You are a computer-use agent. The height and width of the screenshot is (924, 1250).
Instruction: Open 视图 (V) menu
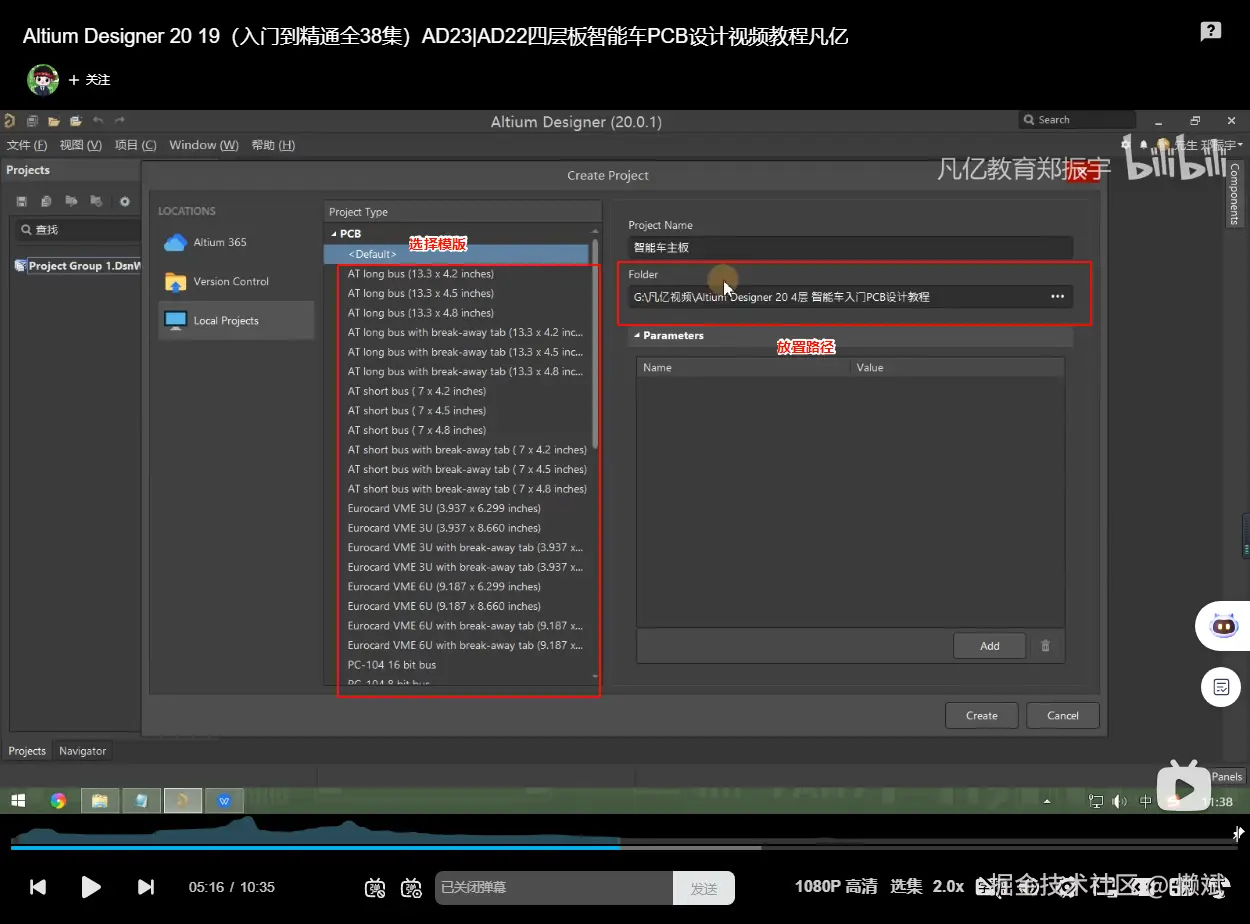pyautogui.click(x=81, y=145)
